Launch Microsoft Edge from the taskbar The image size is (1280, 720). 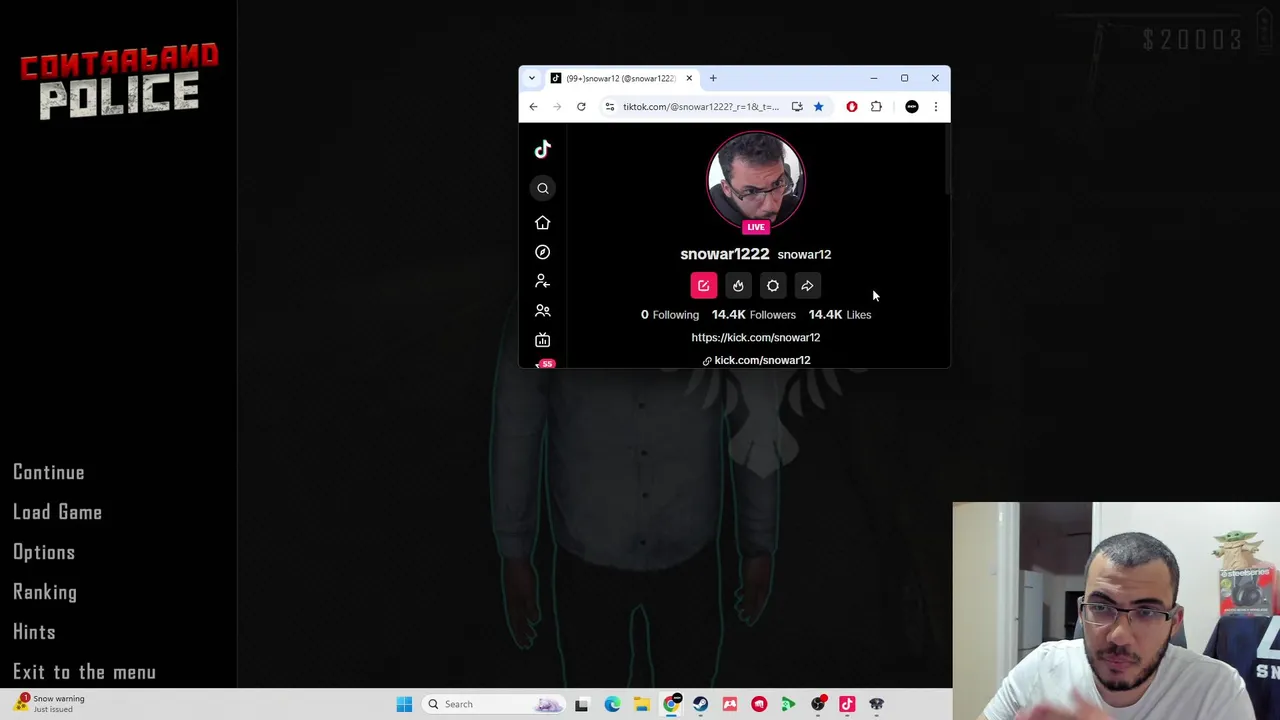click(612, 704)
